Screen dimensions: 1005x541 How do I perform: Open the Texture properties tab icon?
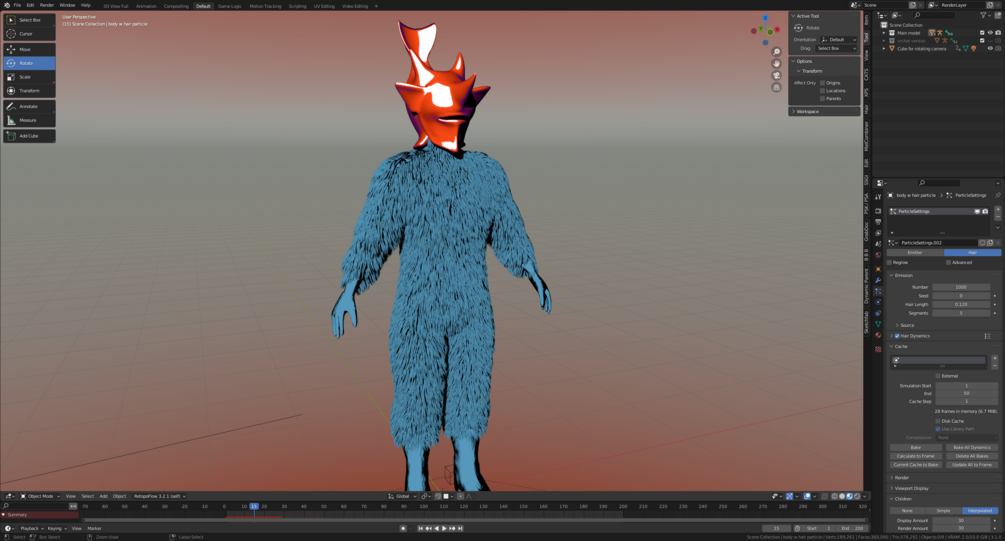(878, 349)
